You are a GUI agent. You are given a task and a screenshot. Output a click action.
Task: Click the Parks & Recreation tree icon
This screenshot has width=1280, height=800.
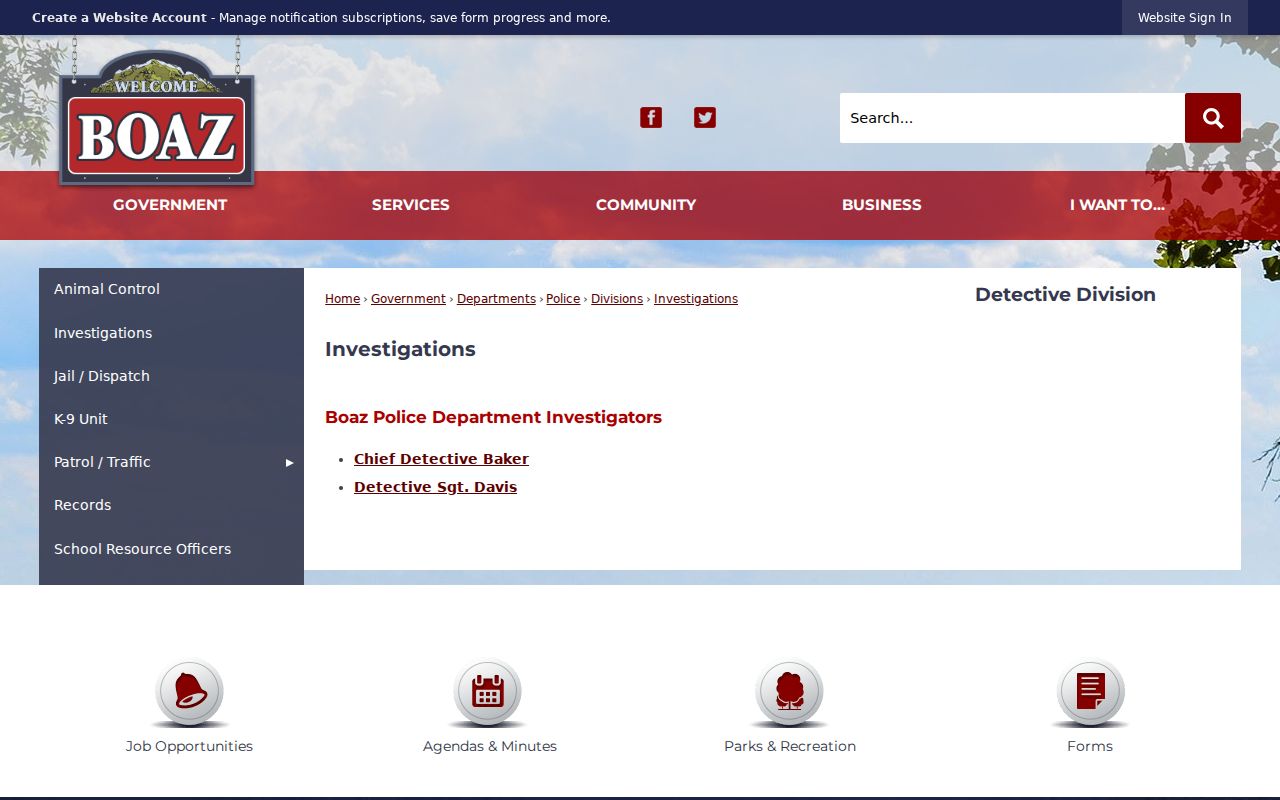coord(790,692)
